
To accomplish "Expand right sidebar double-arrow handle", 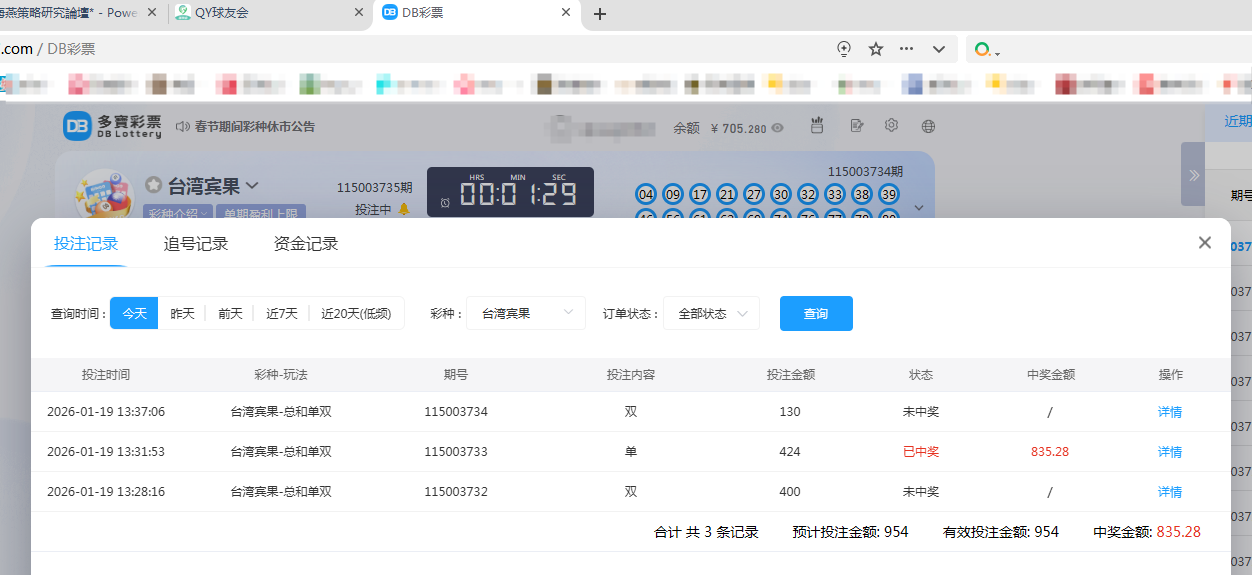I will (1193, 174).
